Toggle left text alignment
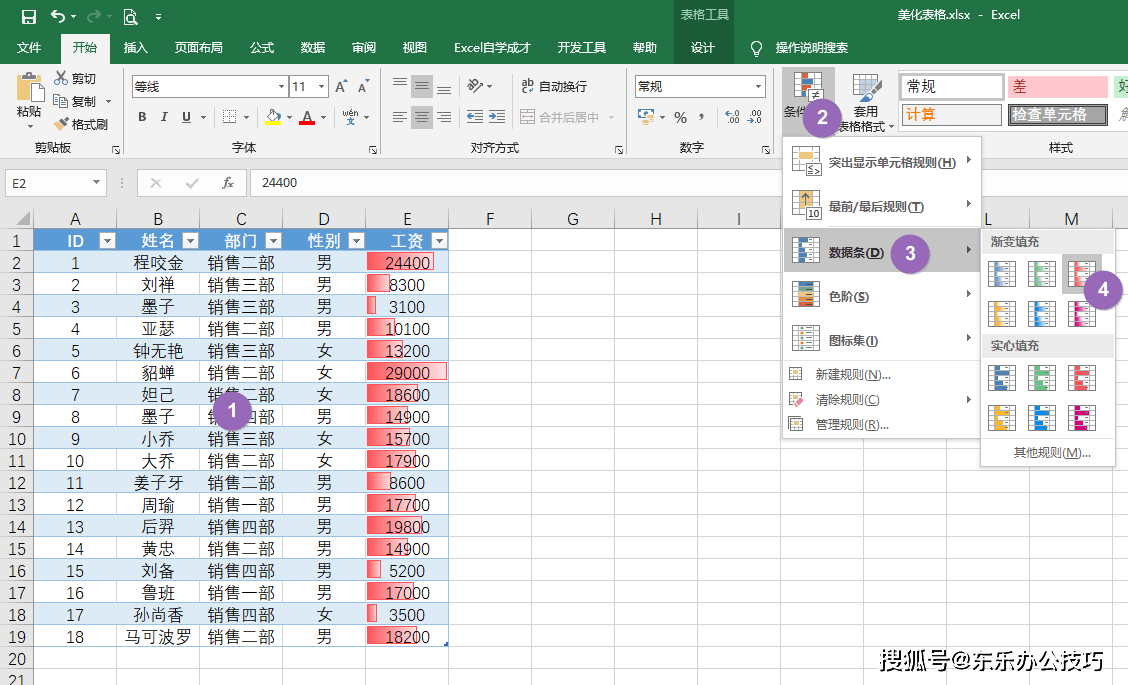This screenshot has width=1128, height=685. [x=400, y=117]
